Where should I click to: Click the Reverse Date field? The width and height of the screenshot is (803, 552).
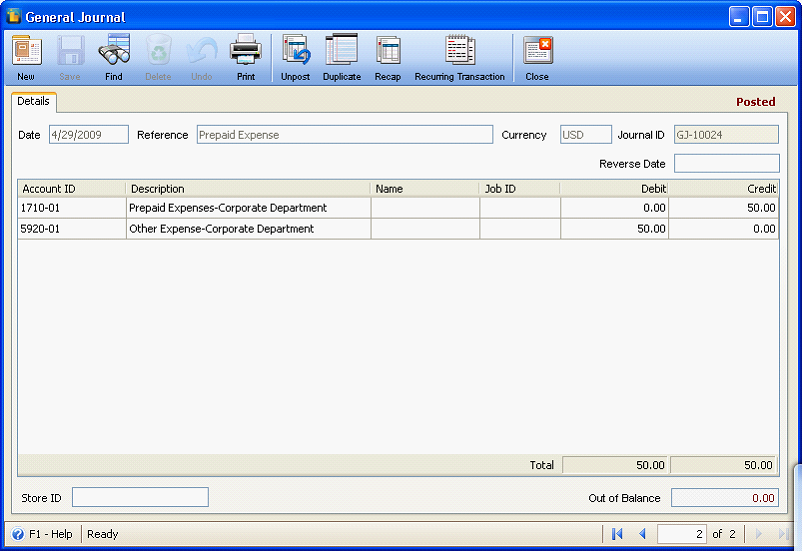pyautogui.click(x=726, y=163)
